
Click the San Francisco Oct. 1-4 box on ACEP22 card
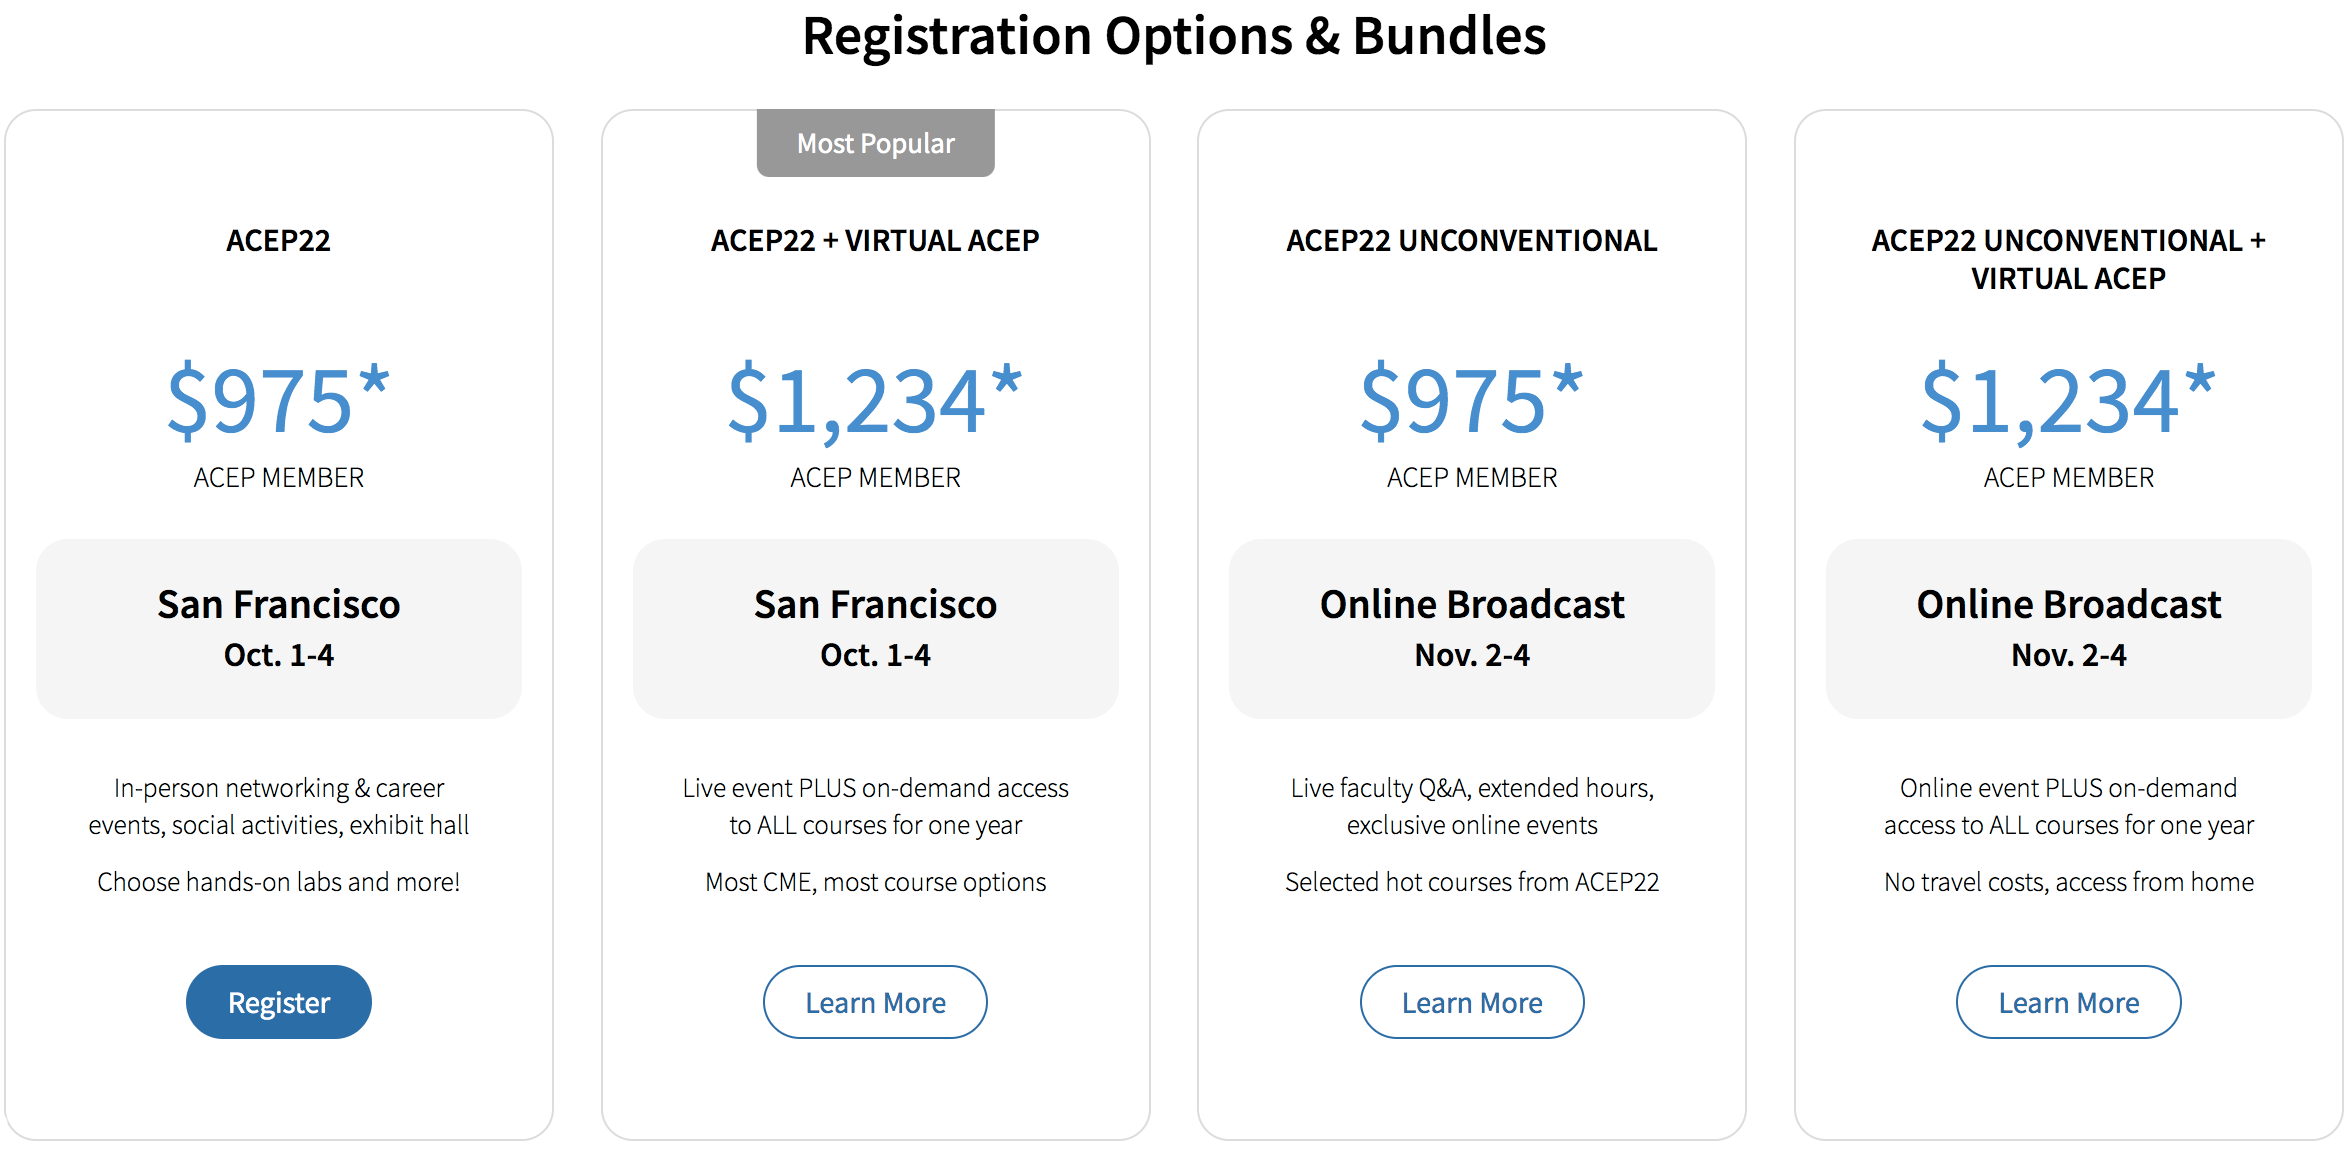click(278, 628)
